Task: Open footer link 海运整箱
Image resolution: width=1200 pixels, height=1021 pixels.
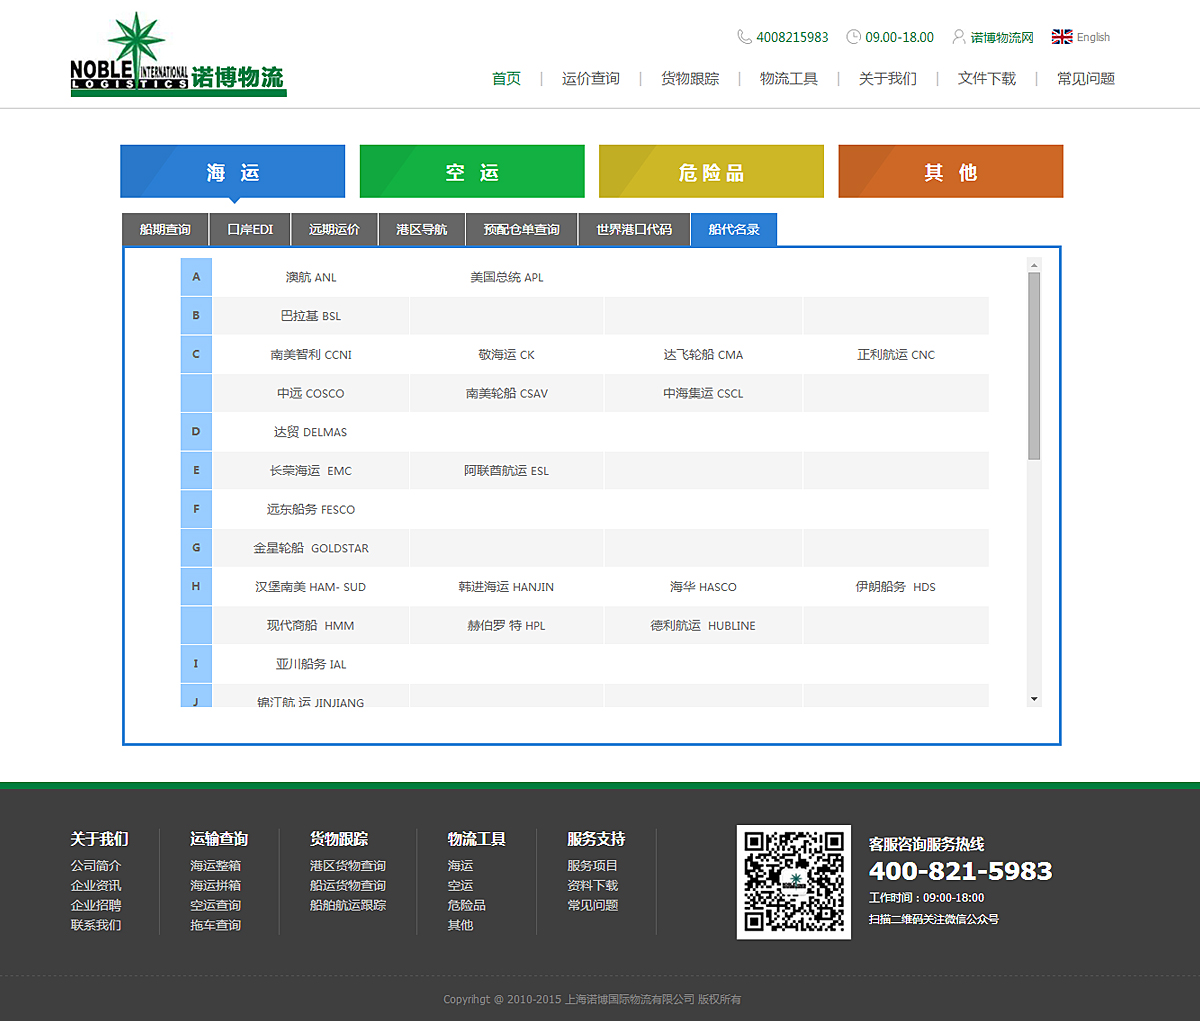Action: pyautogui.click(x=216, y=866)
